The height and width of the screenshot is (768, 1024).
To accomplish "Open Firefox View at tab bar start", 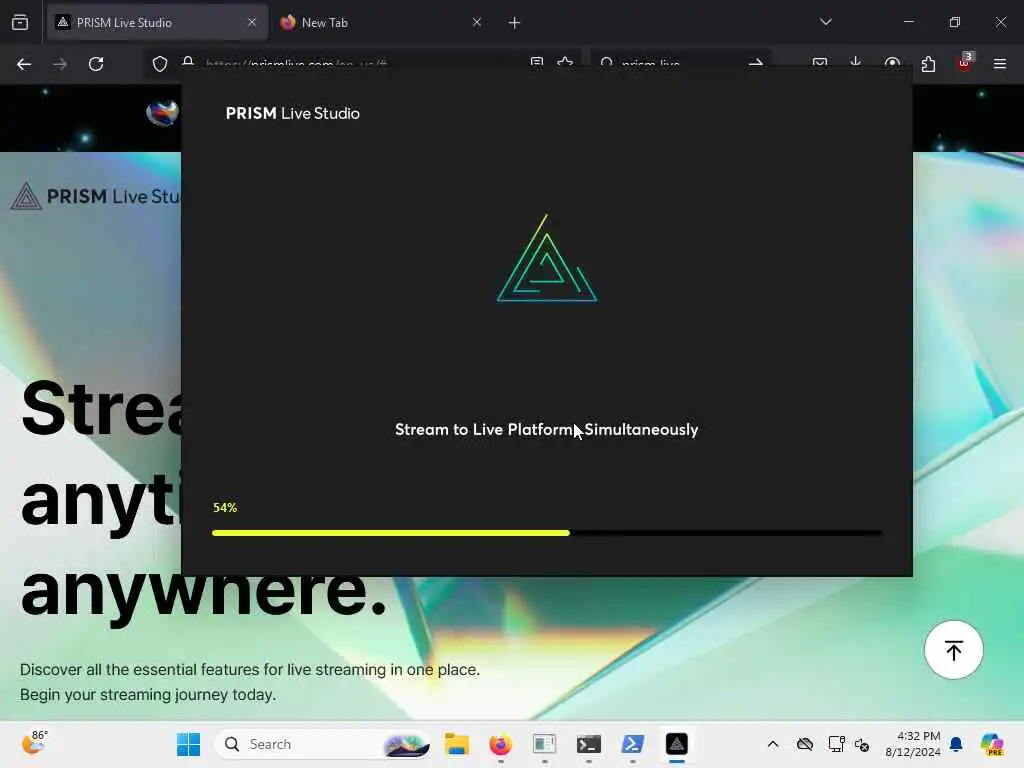I will coord(20,23).
